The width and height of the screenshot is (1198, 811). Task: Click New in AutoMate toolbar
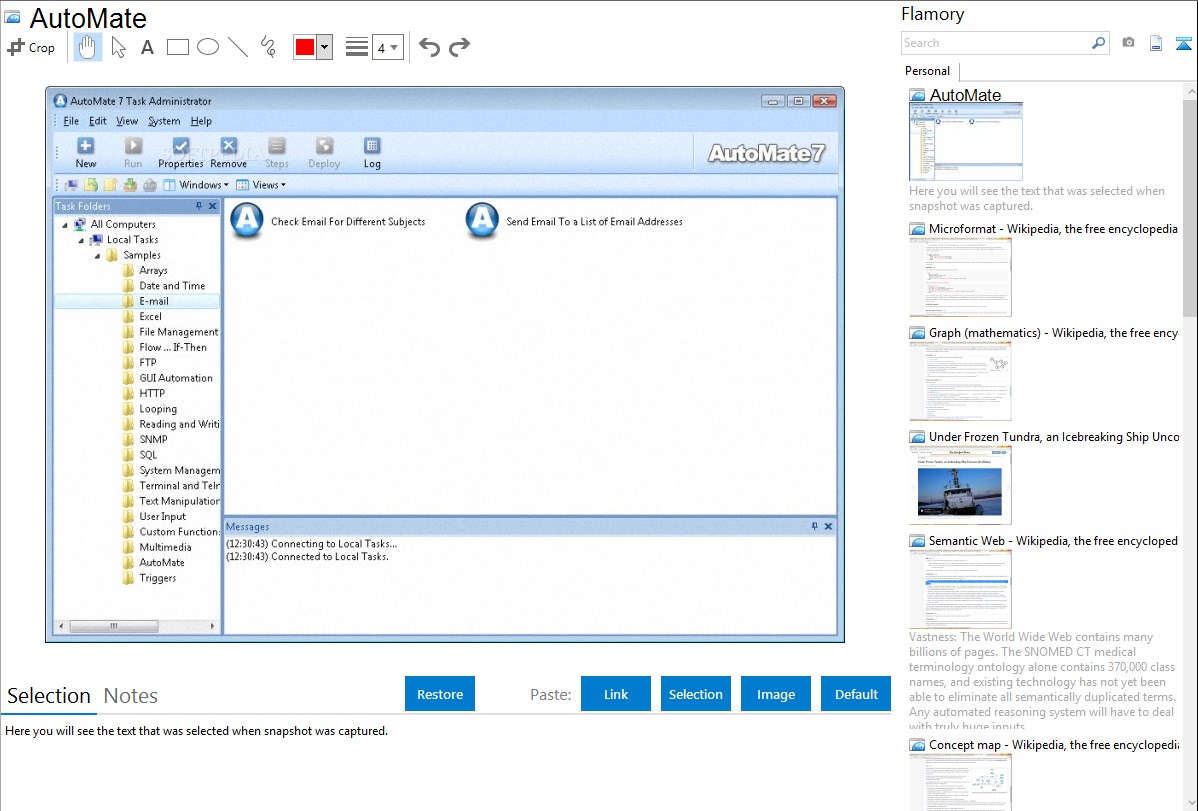[x=86, y=153]
